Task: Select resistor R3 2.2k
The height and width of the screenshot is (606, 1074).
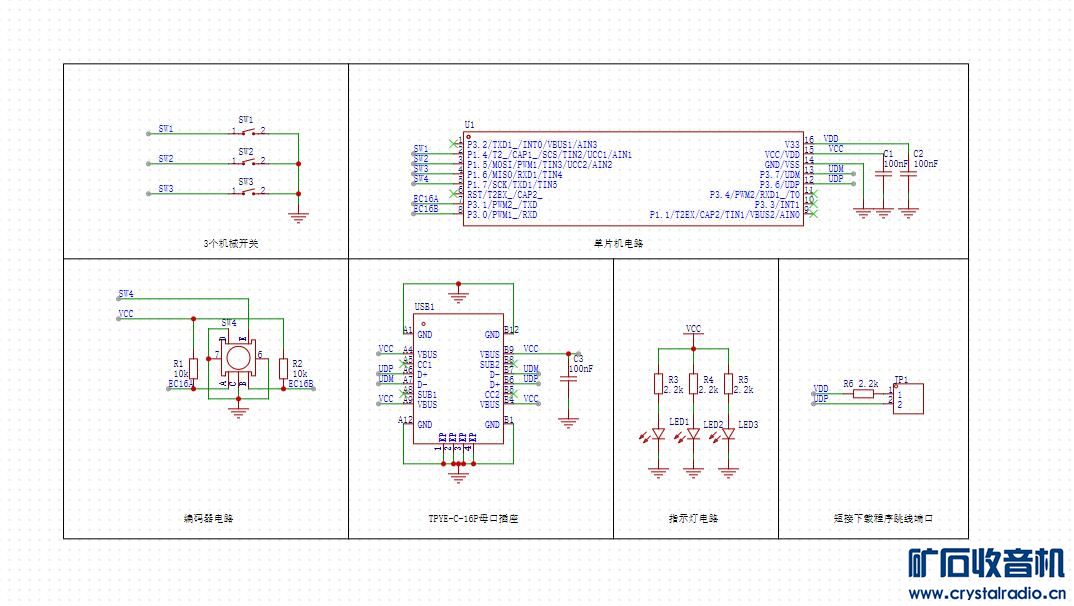Action: click(x=659, y=383)
